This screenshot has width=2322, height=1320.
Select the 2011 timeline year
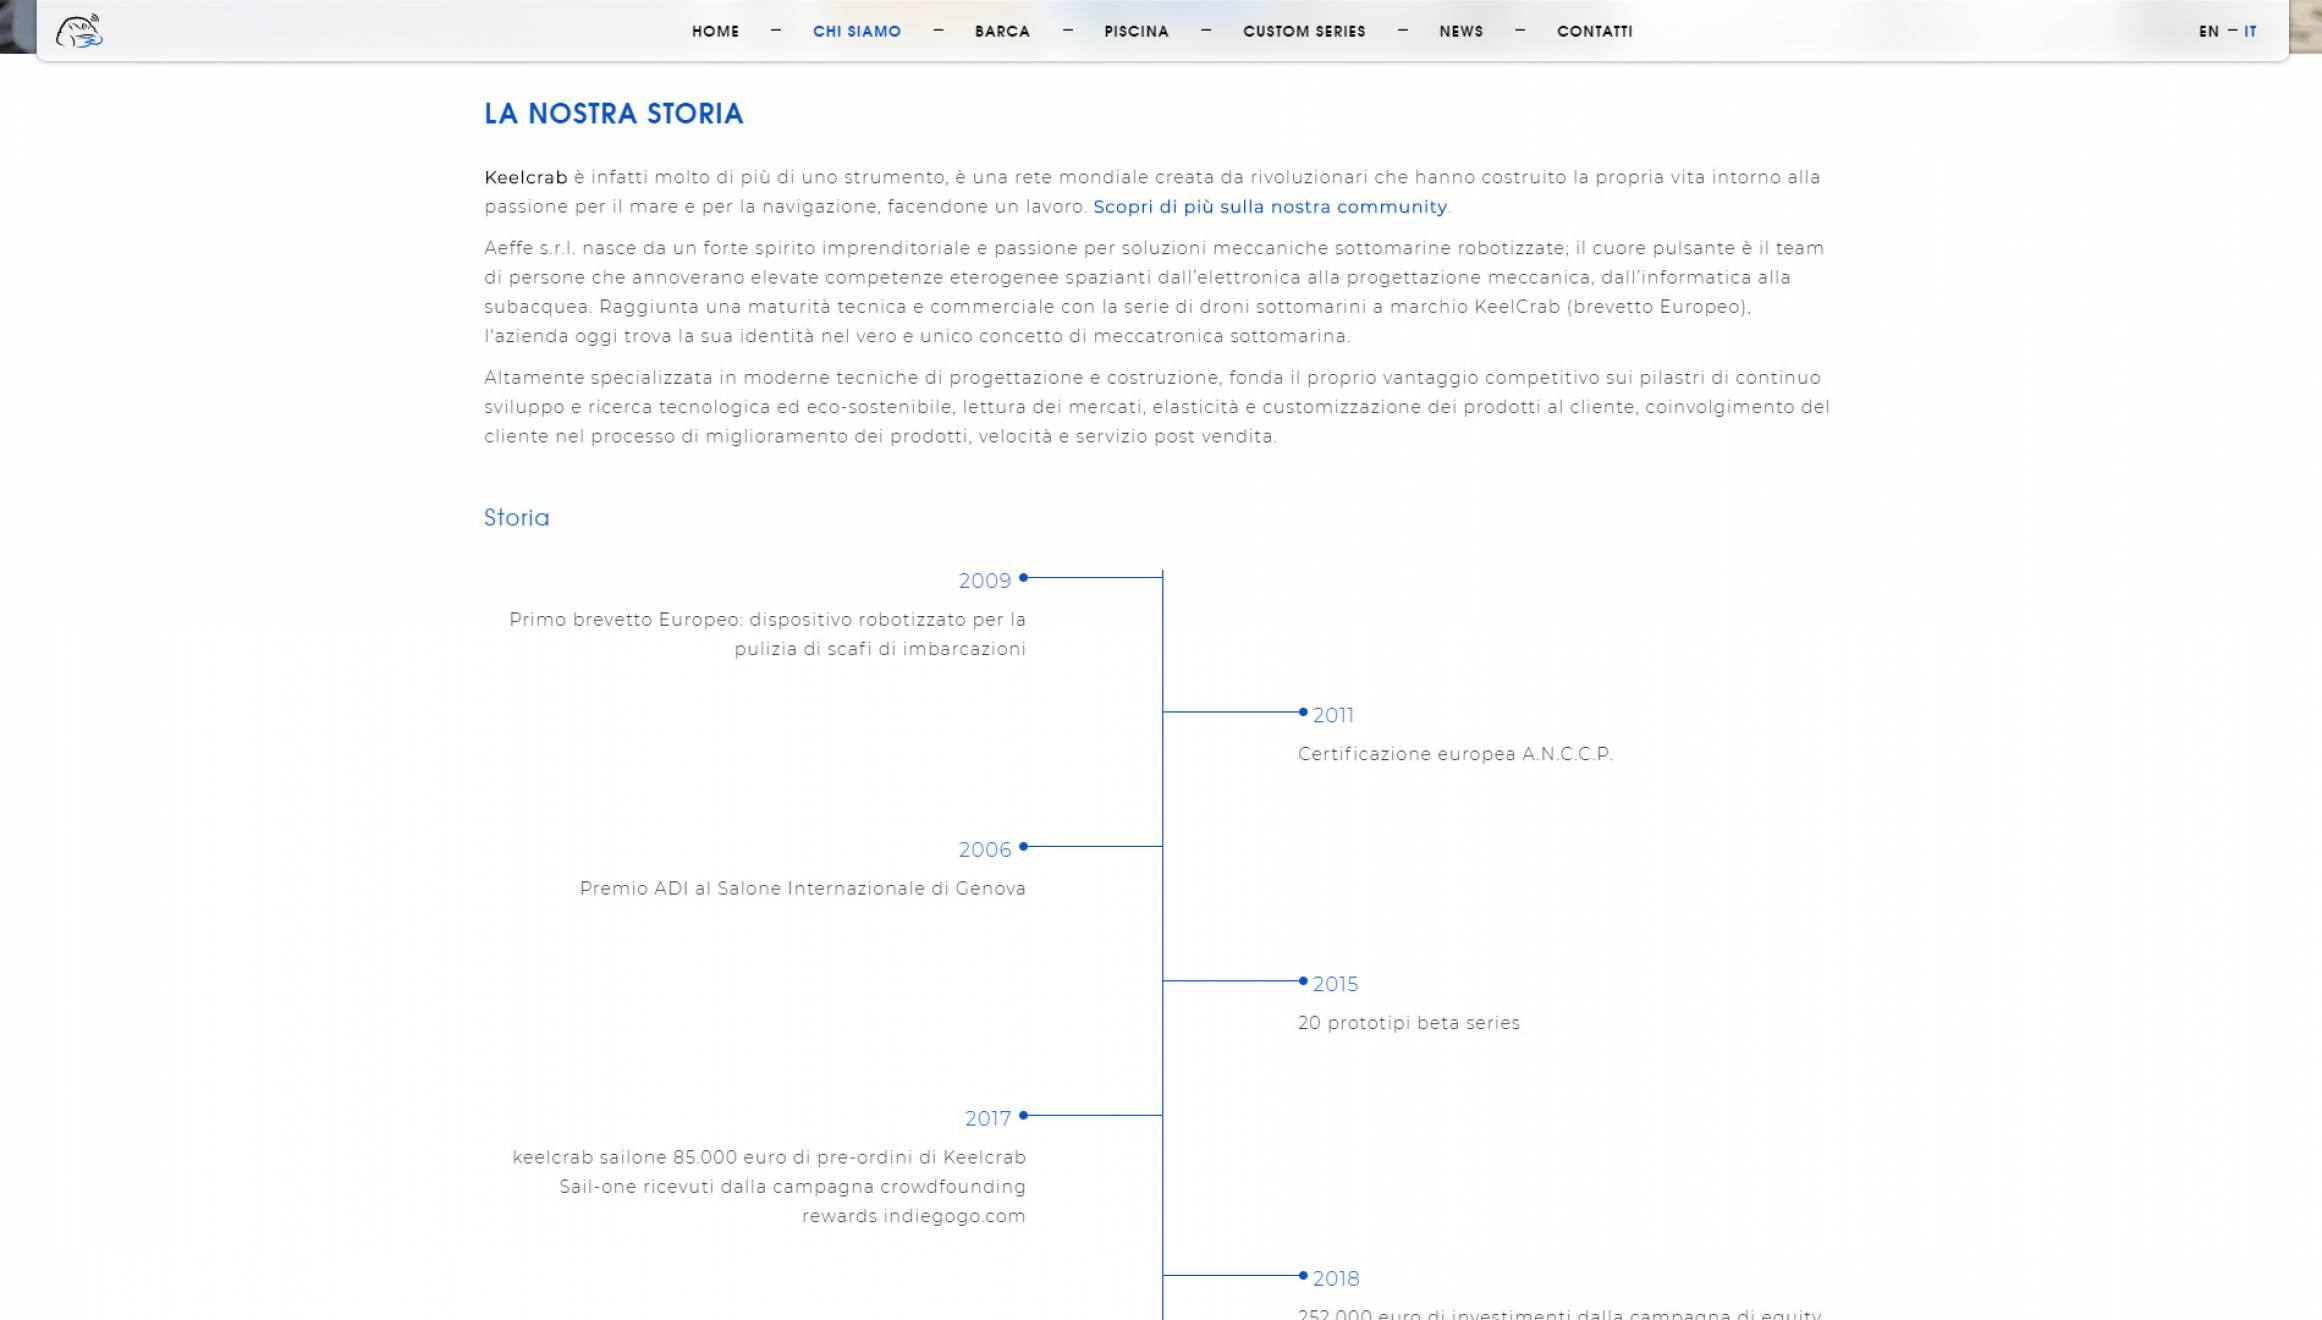(1333, 715)
